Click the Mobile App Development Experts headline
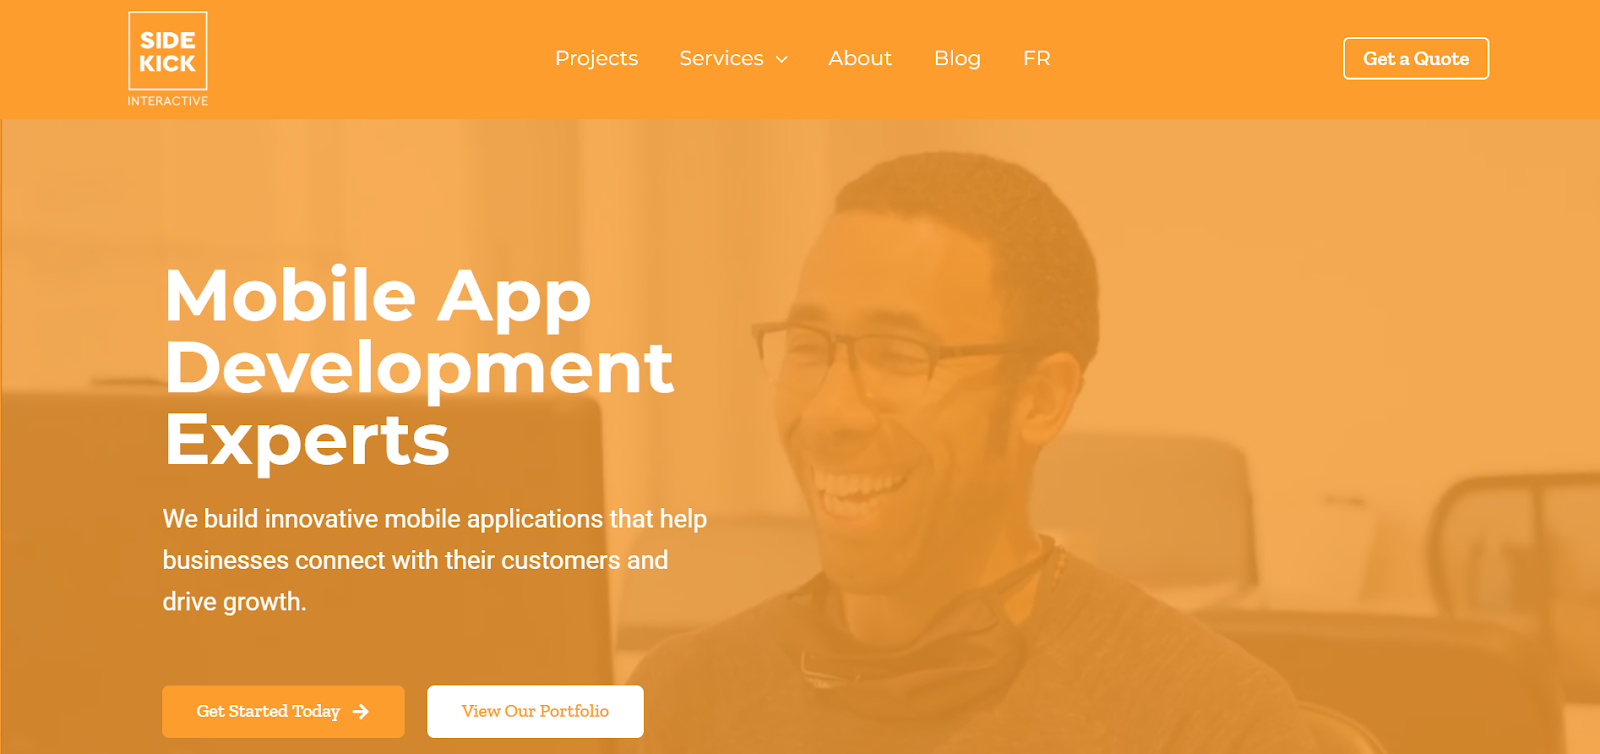The image size is (1600, 754). (x=419, y=368)
